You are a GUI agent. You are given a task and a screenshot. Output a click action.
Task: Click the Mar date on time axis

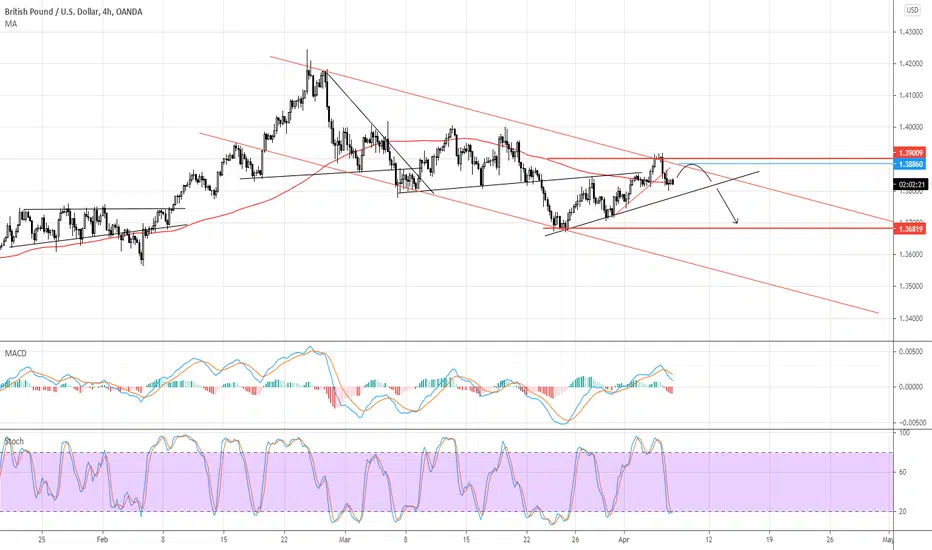tap(345, 540)
